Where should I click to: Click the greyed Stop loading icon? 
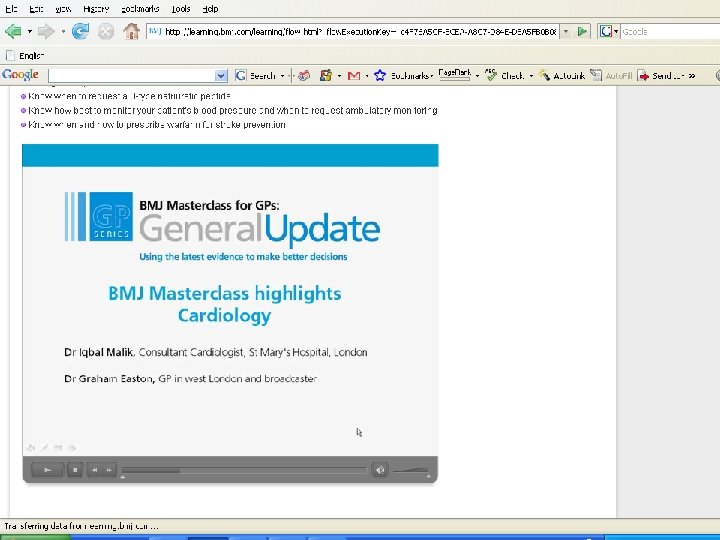pos(106,32)
